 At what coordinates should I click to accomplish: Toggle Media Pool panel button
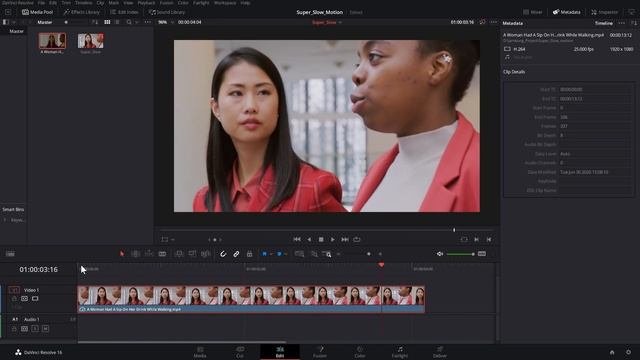pyautogui.click(x=38, y=12)
